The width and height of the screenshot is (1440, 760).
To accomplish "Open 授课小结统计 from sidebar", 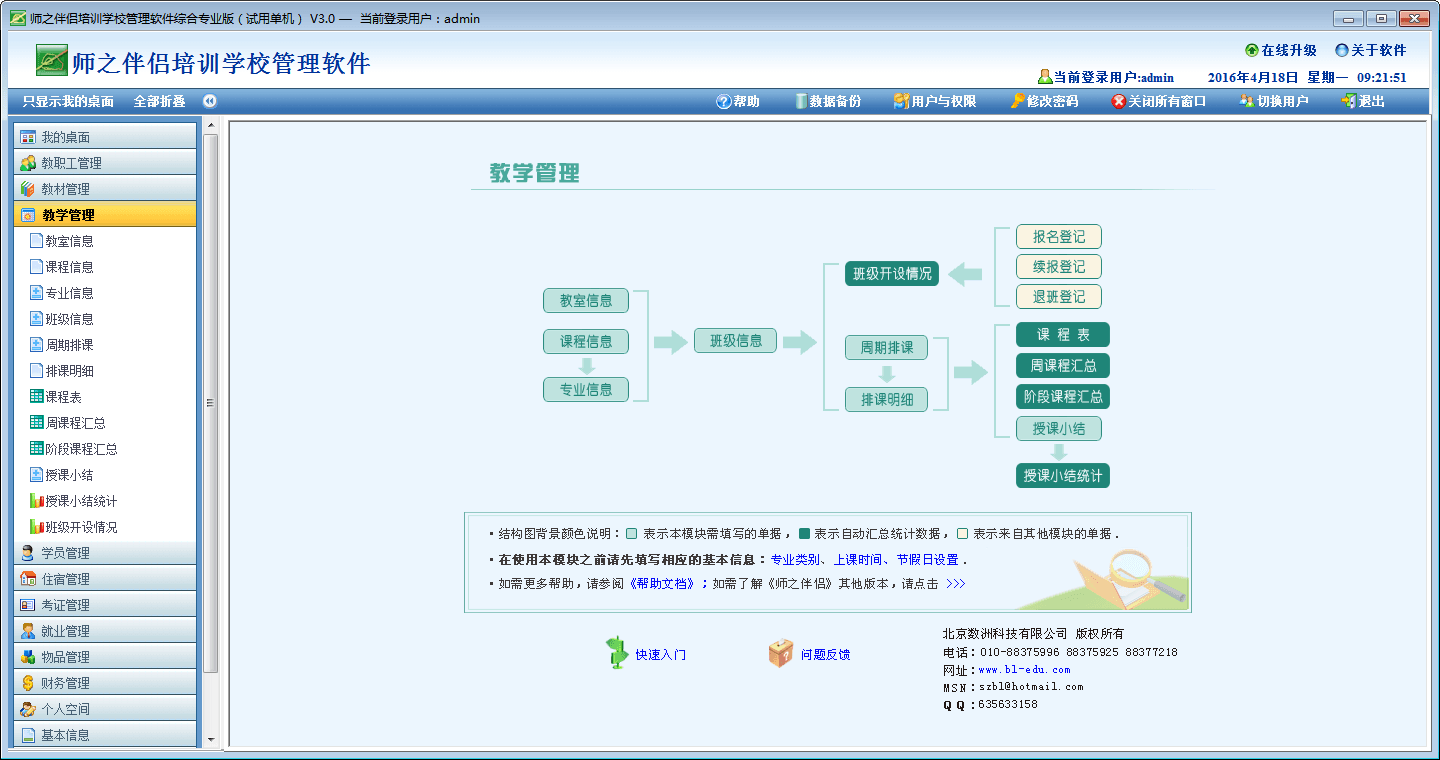I will [81, 501].
